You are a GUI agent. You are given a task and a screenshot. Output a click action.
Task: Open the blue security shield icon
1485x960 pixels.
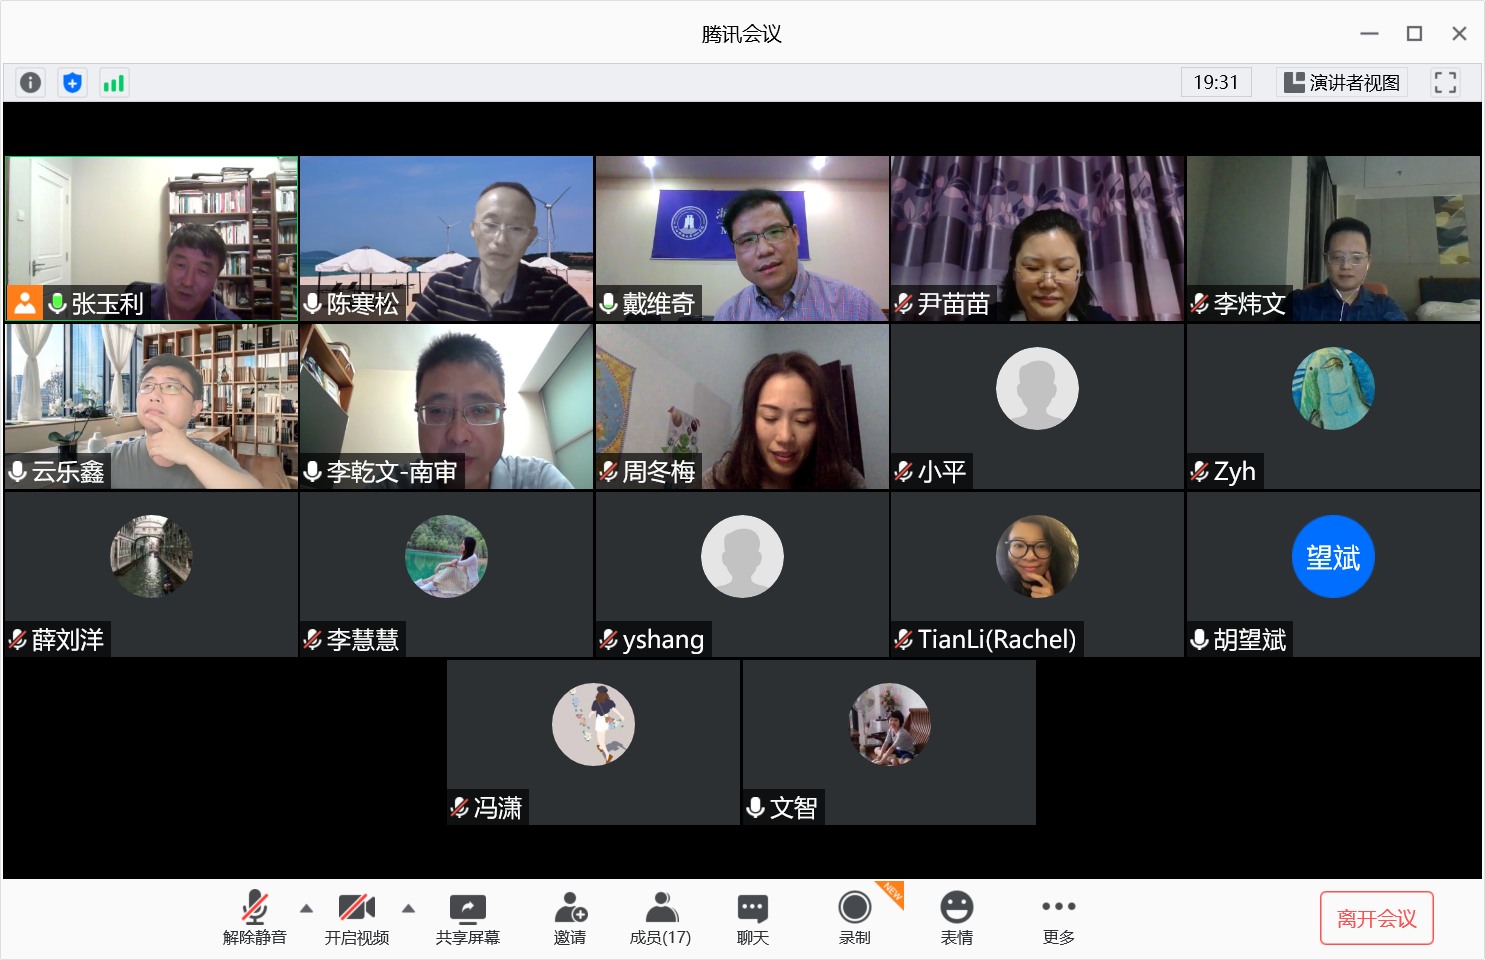[x=72, y=82]
